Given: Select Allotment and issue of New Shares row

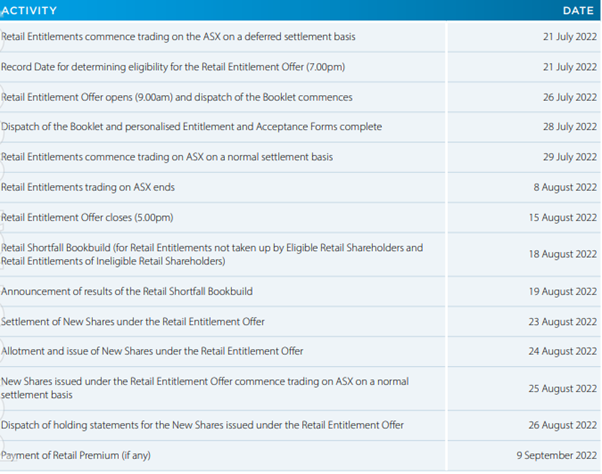Looking at the screenshot, I should point(152,351).
